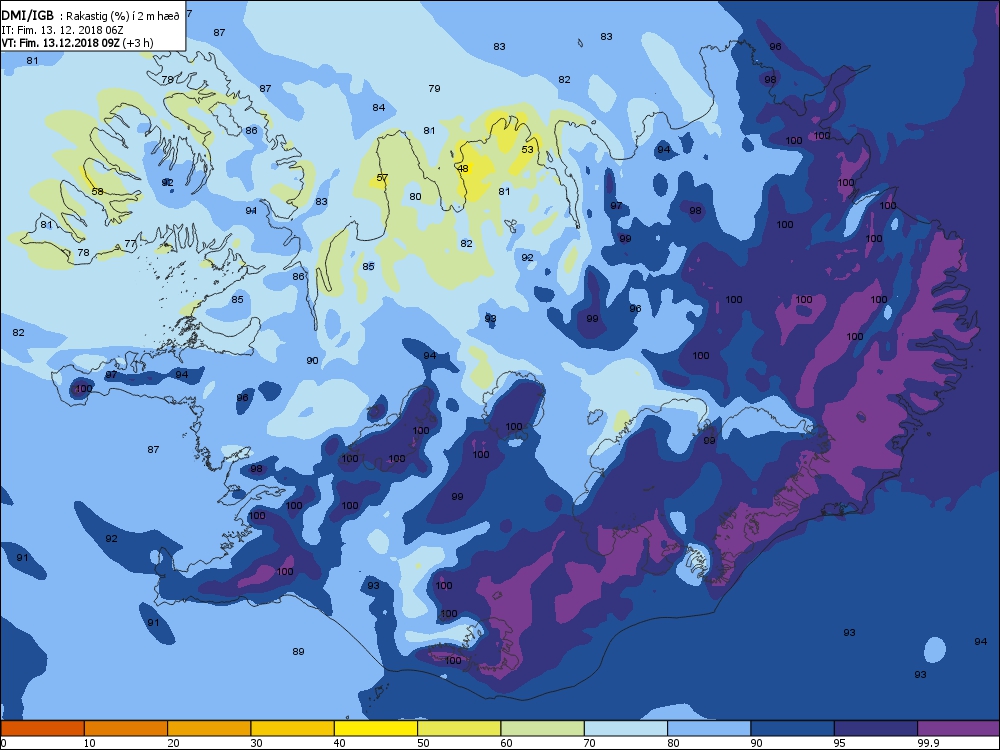Click the humidity value '58' on the map
Viewport: 1000px width, 750px height.
tap(98, 191)
